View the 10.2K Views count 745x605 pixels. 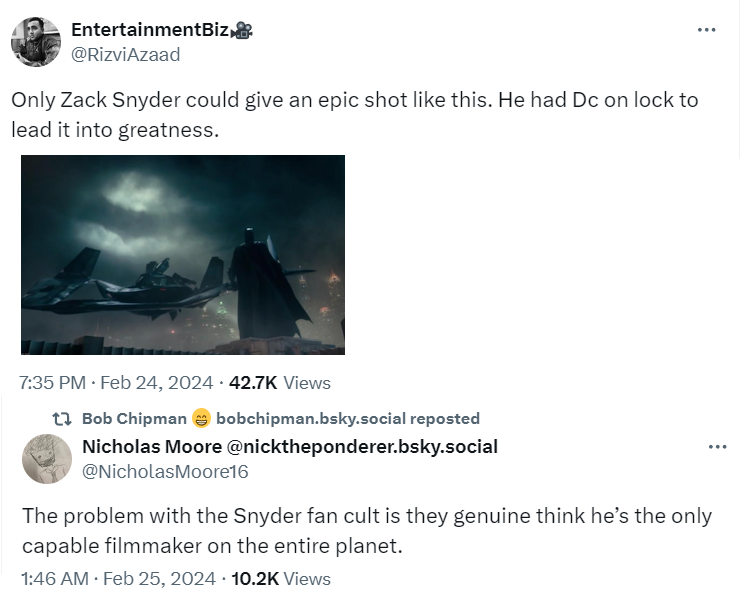[280, 578]
